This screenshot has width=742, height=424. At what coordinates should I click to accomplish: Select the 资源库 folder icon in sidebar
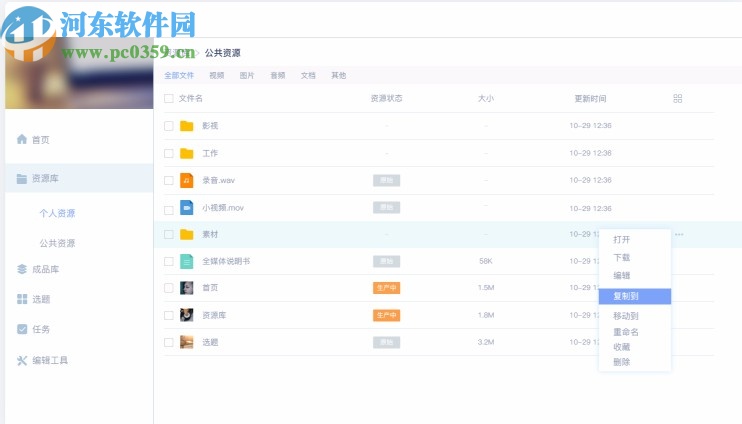pos(22,178)
